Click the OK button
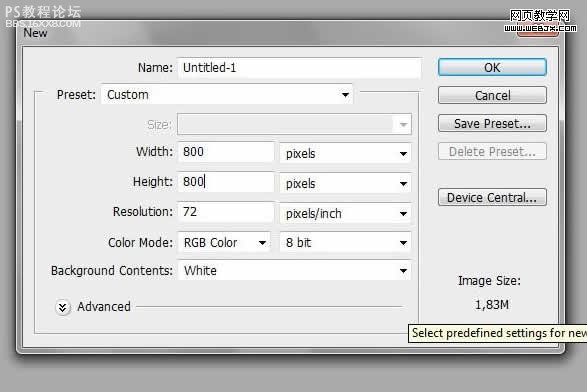Image resolution: width=587 pixels, height=392 pixels. pos(492,67)
